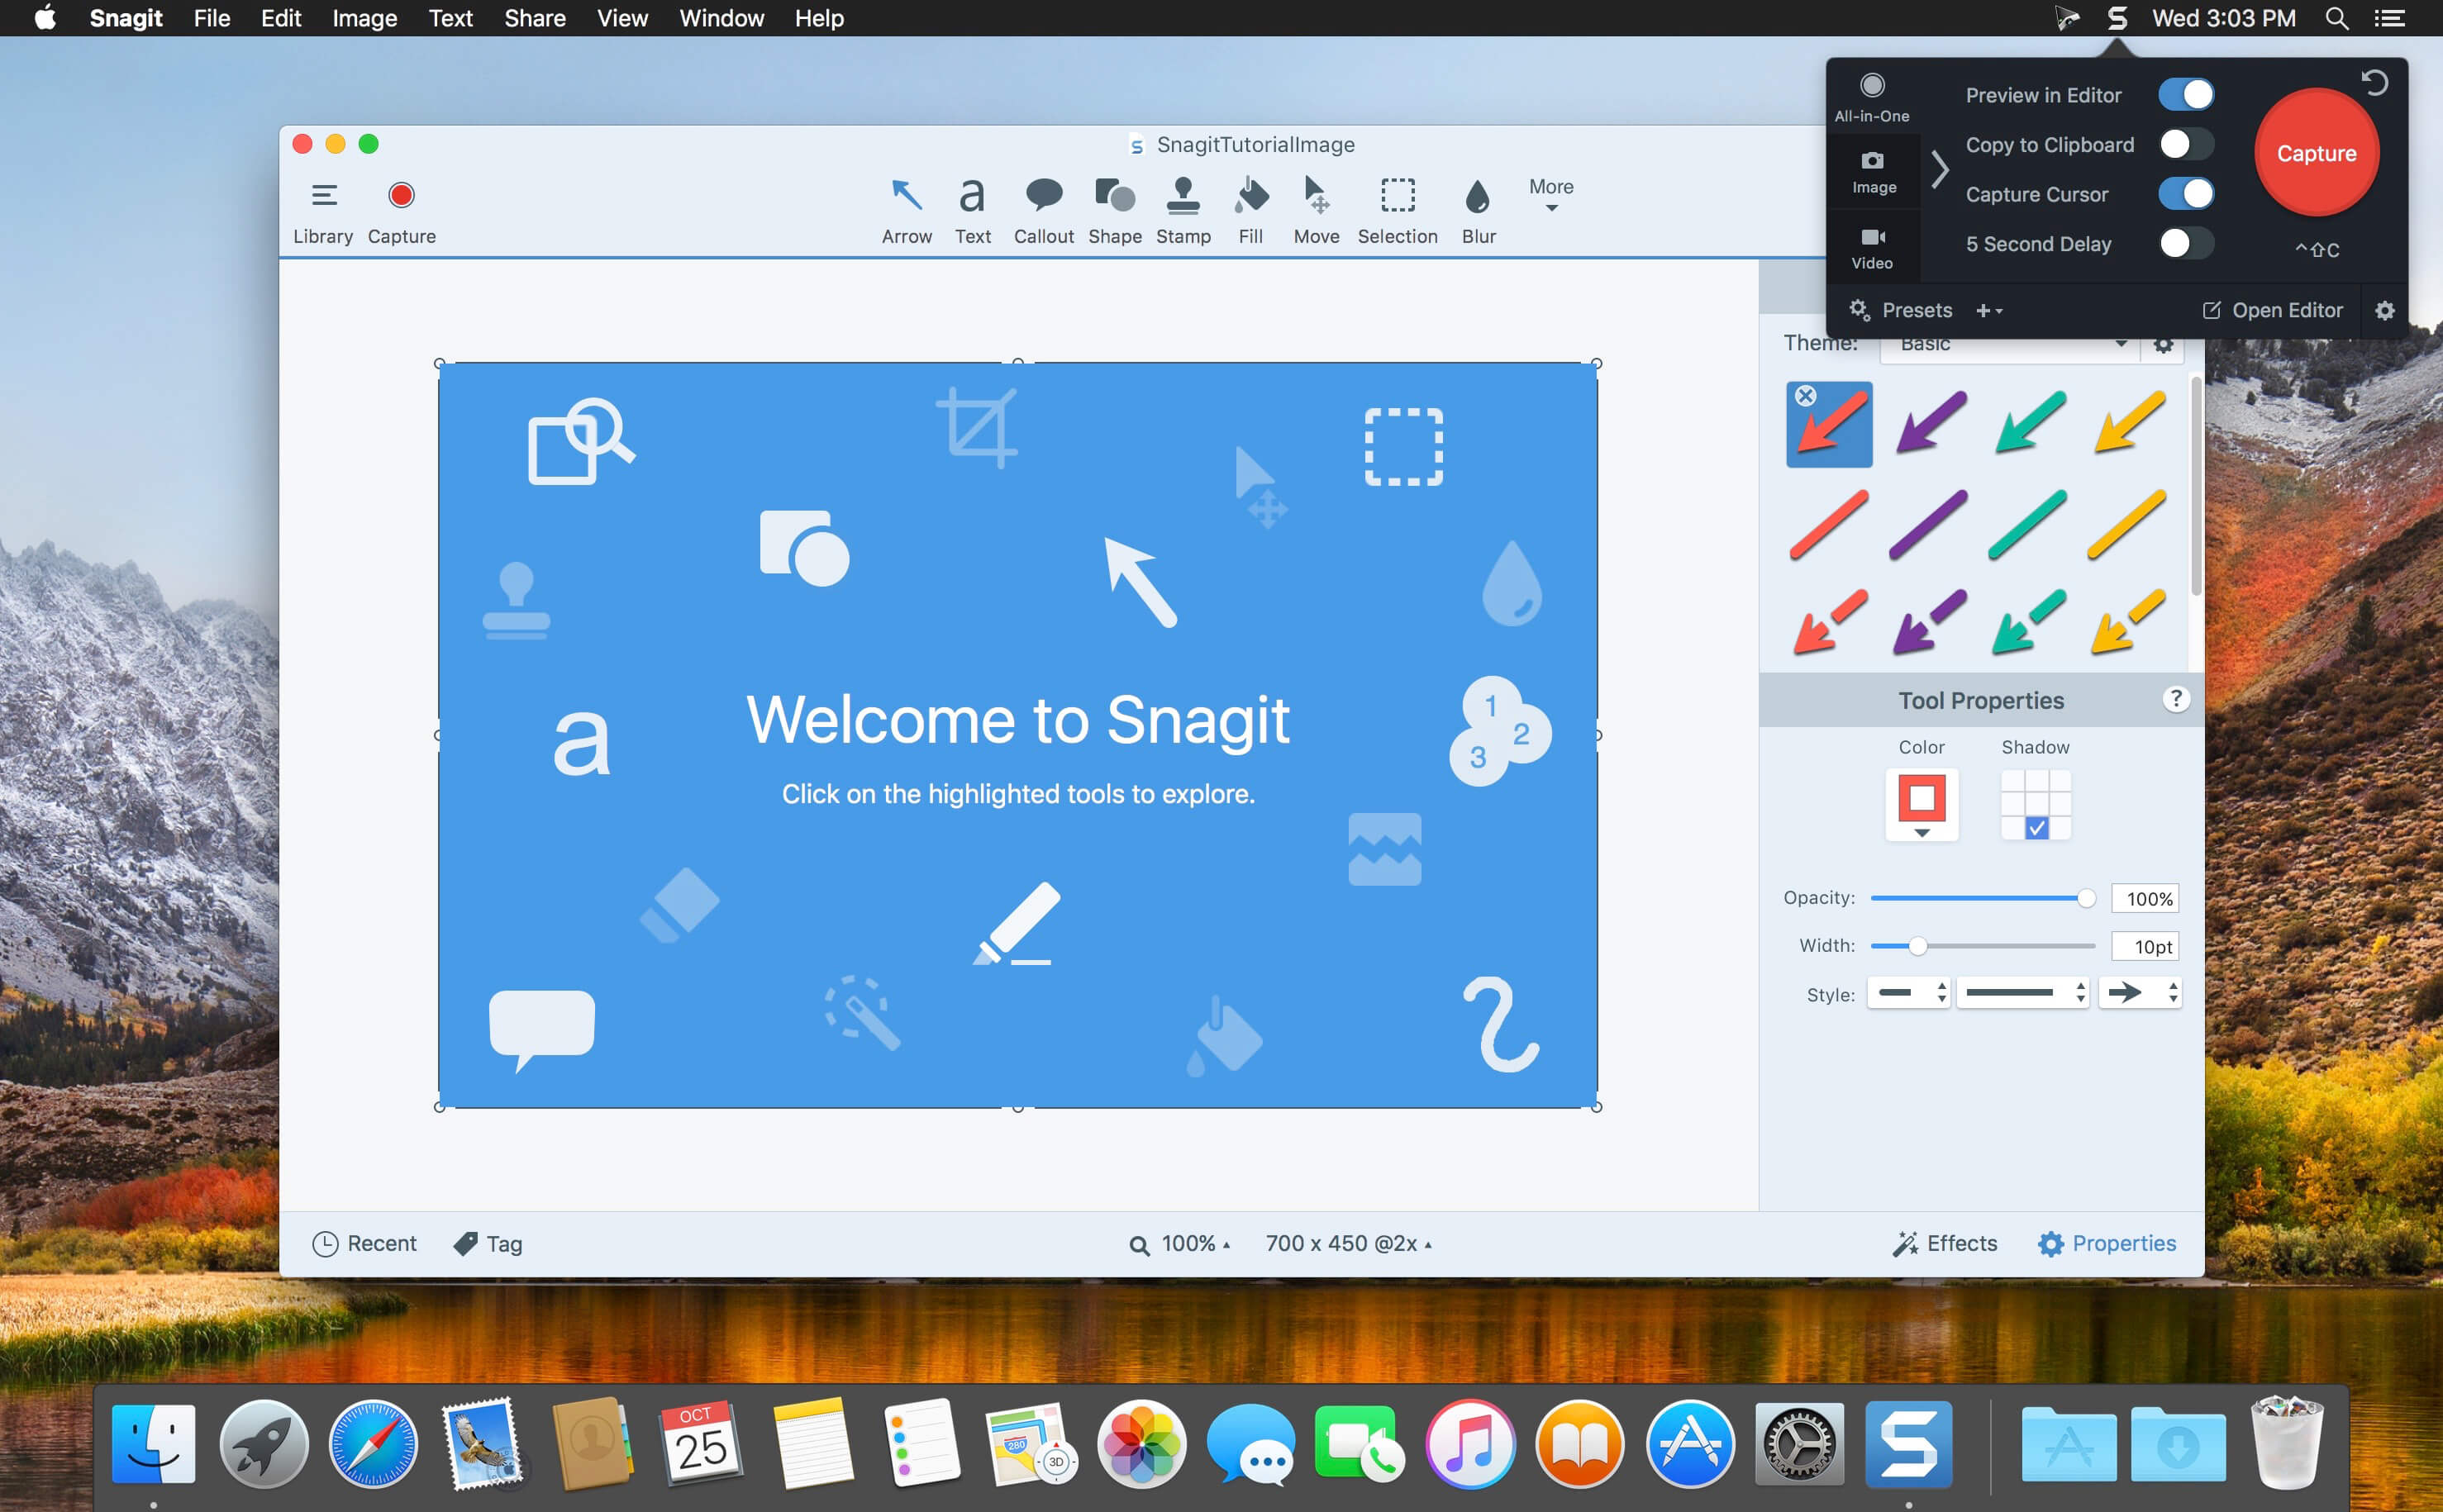Click the red Color swatch in Tool Properties
2443x1512 pixels.
click(x=1922, y=797)
